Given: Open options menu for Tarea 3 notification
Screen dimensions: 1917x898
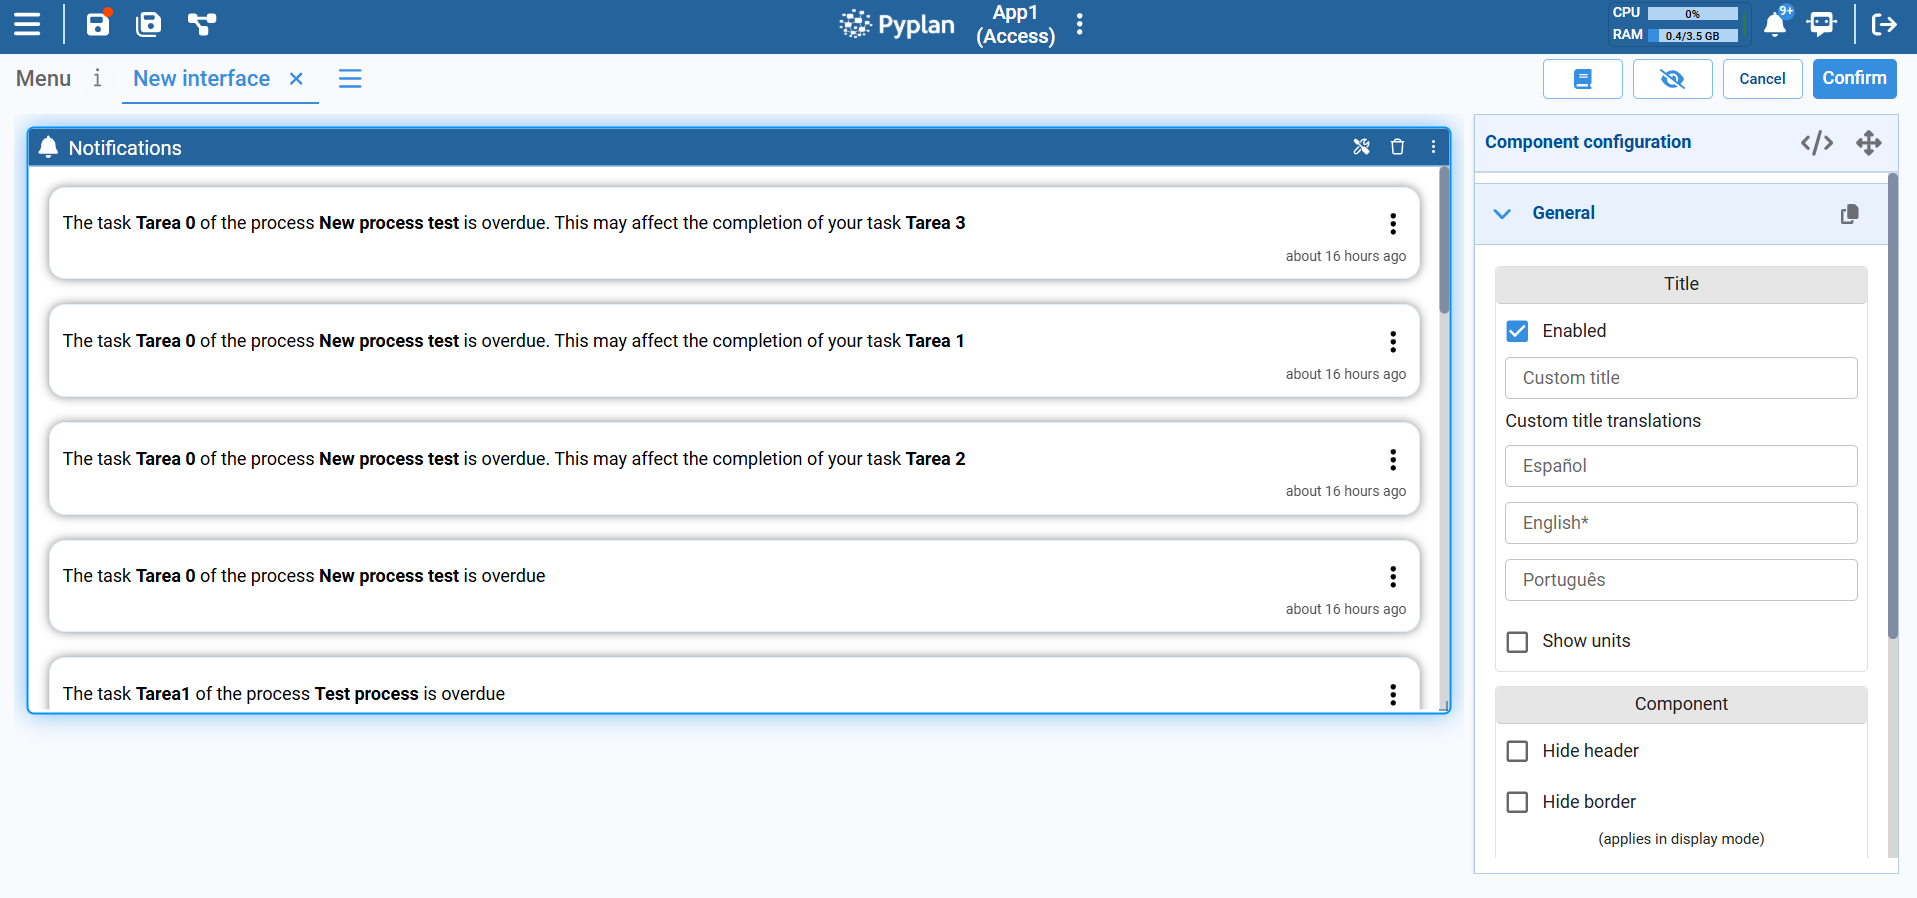Looking at the screenshot, I should [x=1392, y=224].
